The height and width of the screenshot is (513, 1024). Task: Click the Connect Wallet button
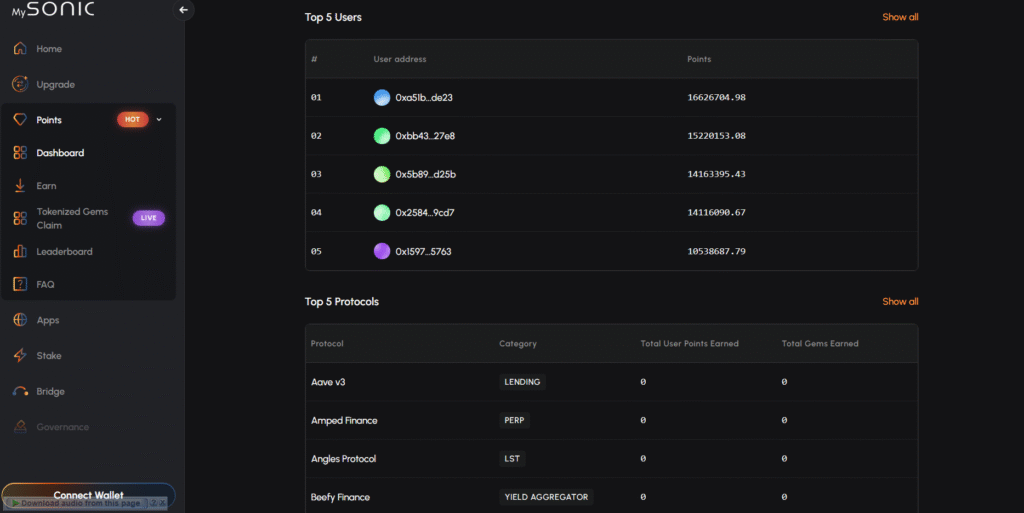point(88,495)
